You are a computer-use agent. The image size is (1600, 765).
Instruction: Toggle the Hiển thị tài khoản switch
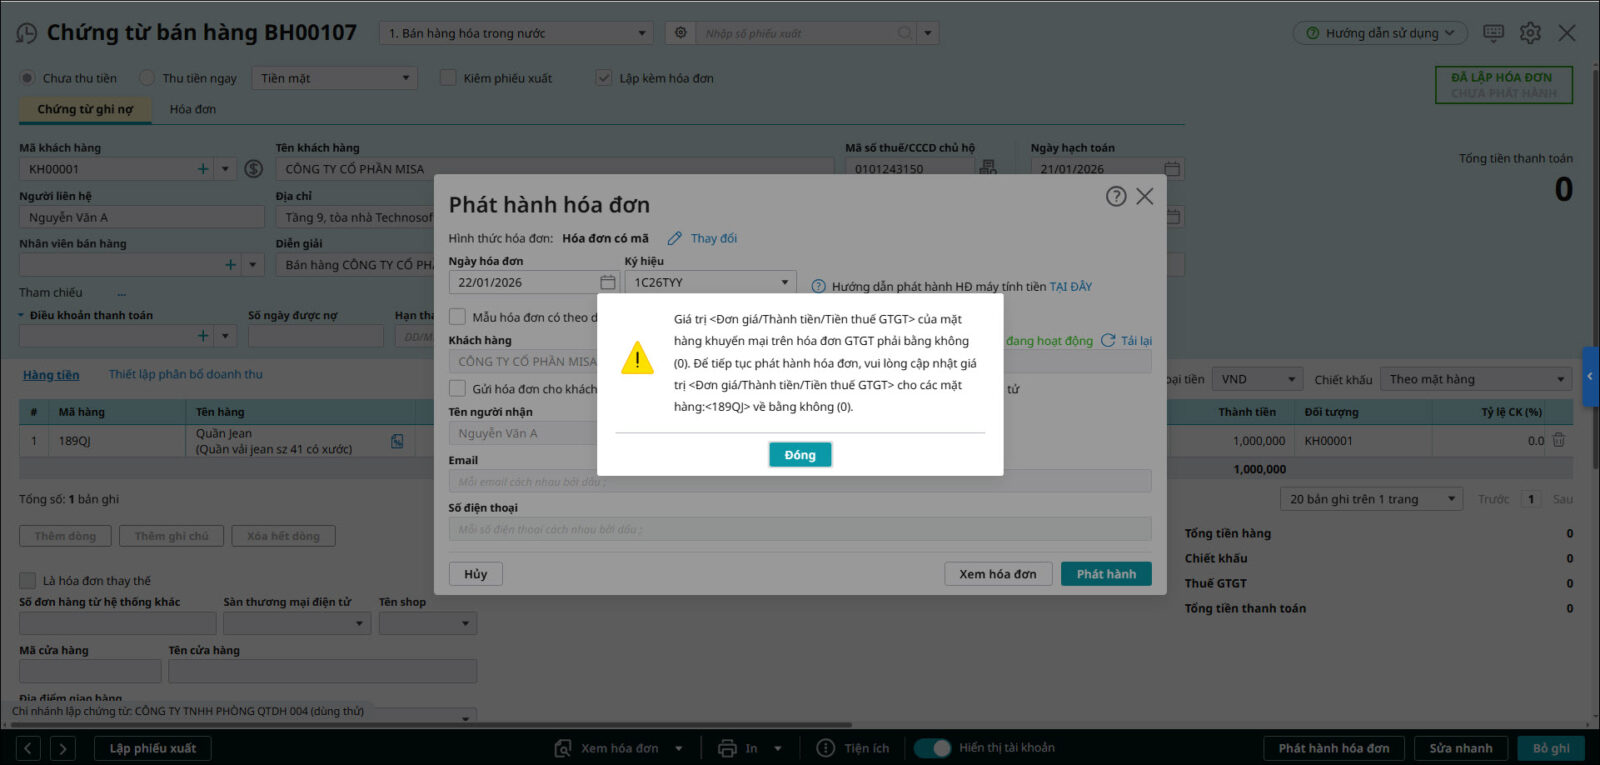point(932,748)
